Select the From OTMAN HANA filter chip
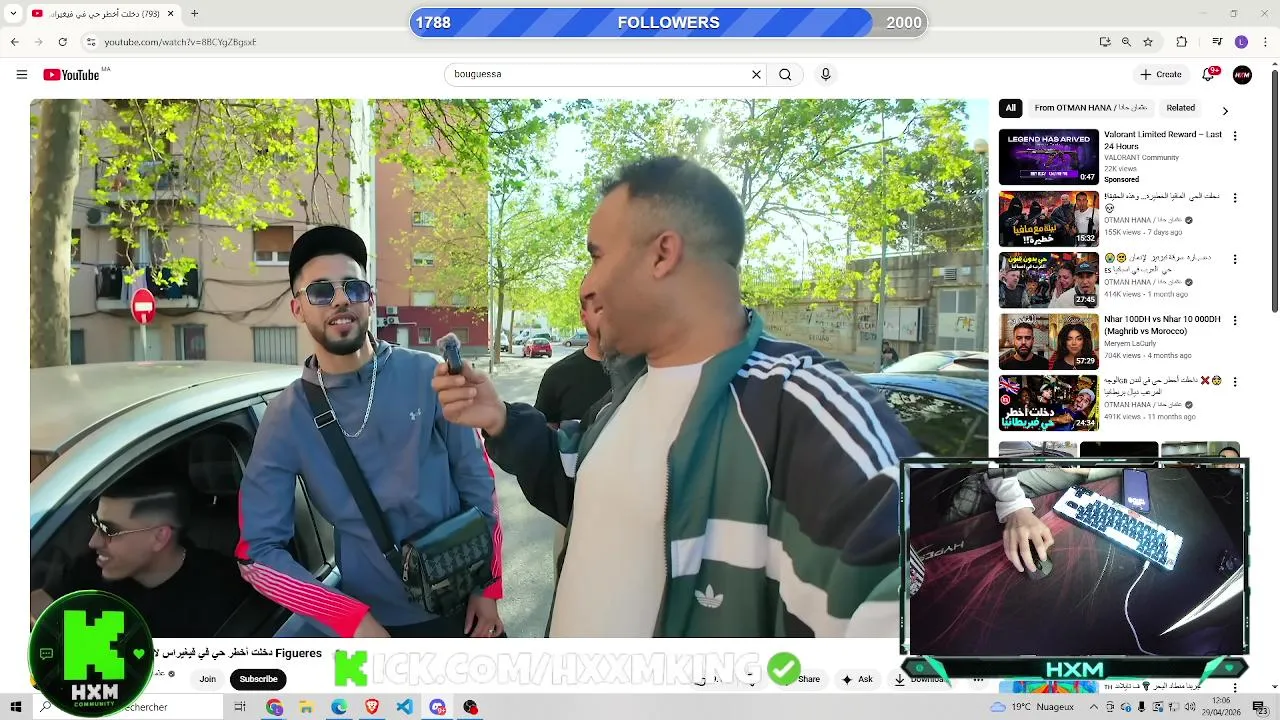This screenshot has height=720, width=1280. pyautogui.click(x=1090, y=108)
